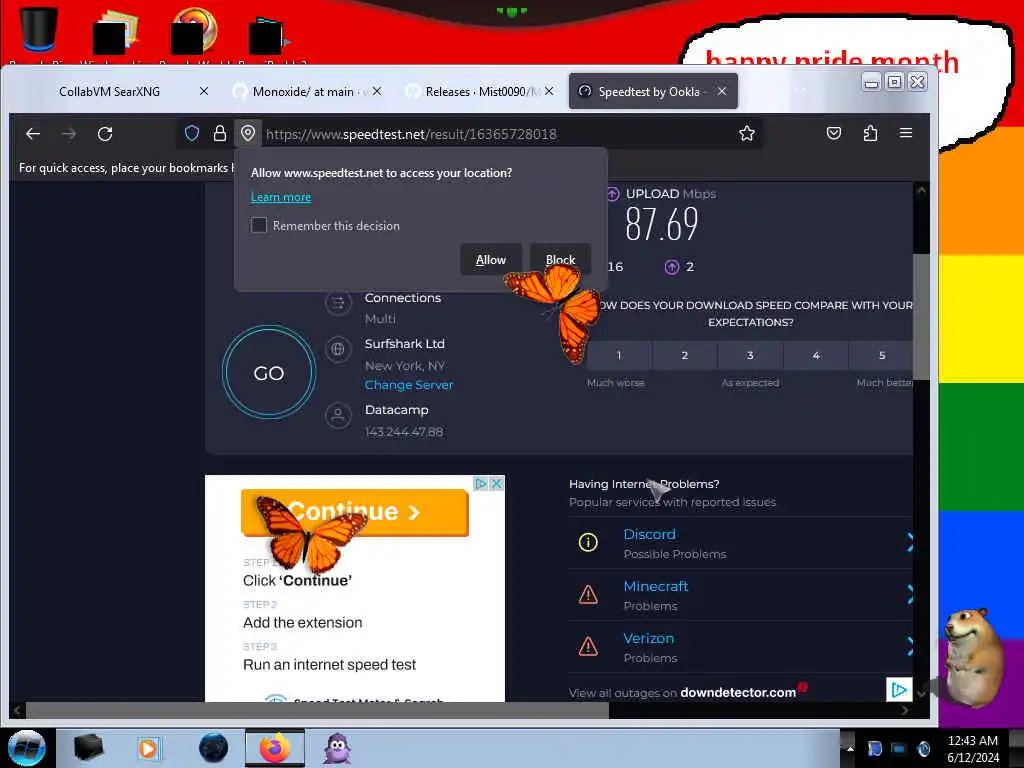1024x768 pixels.
Task: Click Change Server link
Action: pos(409,385)
